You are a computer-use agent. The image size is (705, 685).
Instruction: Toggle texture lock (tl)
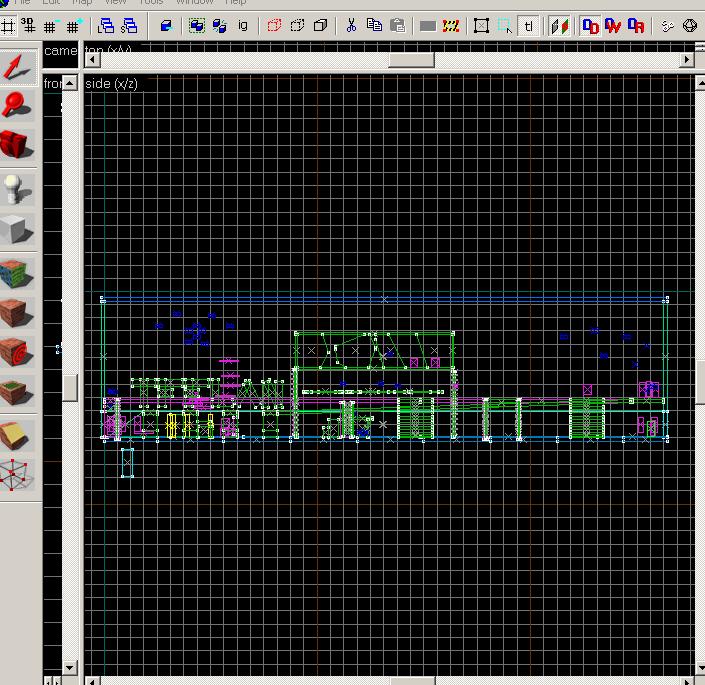pyautogui.click(x=528, y=26)
